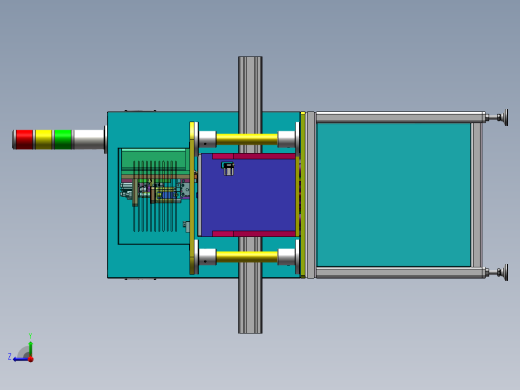Select the top gray frame bar on the right
The image size is (520, 390).
point(401,117)
